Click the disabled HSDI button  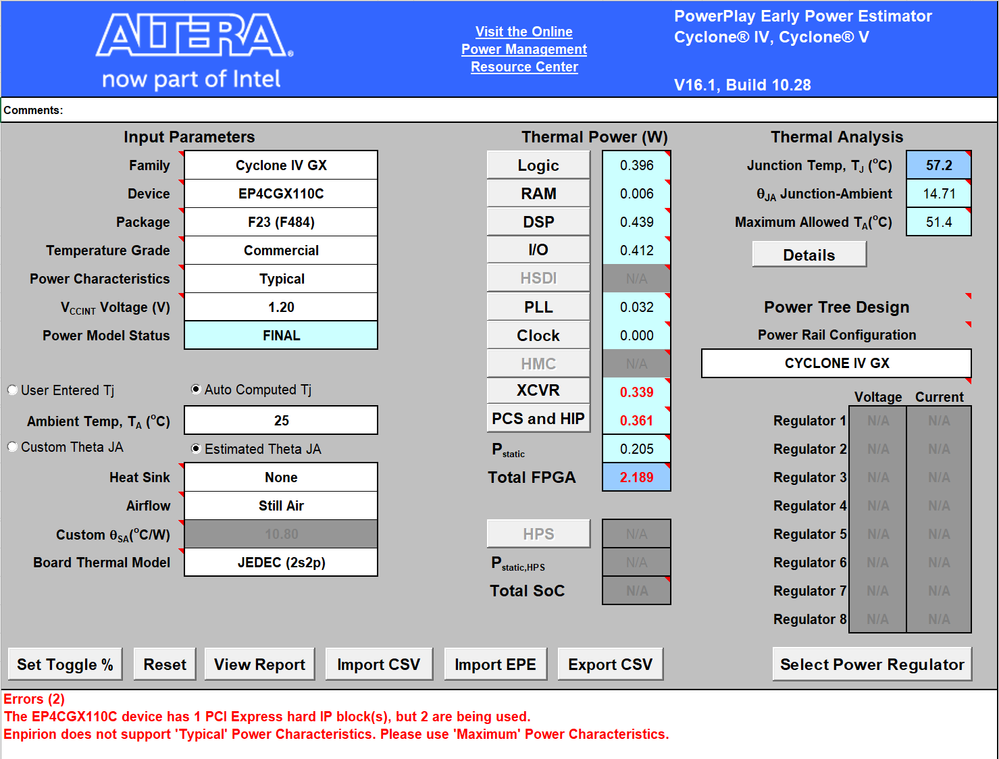[538, 278]
